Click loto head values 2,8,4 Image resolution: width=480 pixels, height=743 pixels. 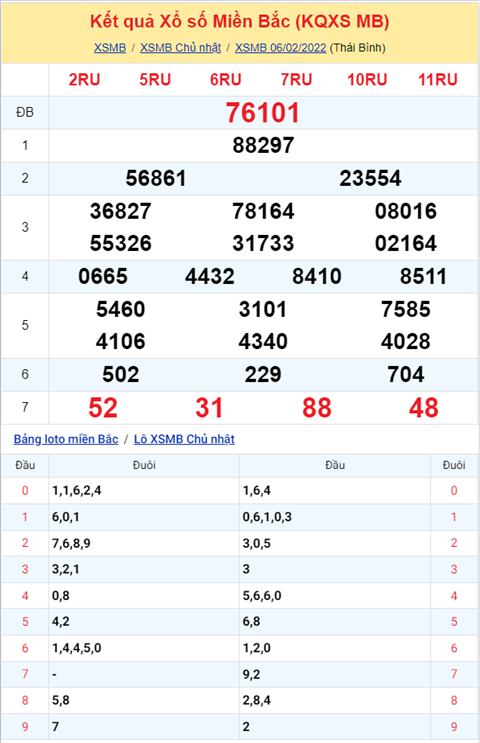256,700
